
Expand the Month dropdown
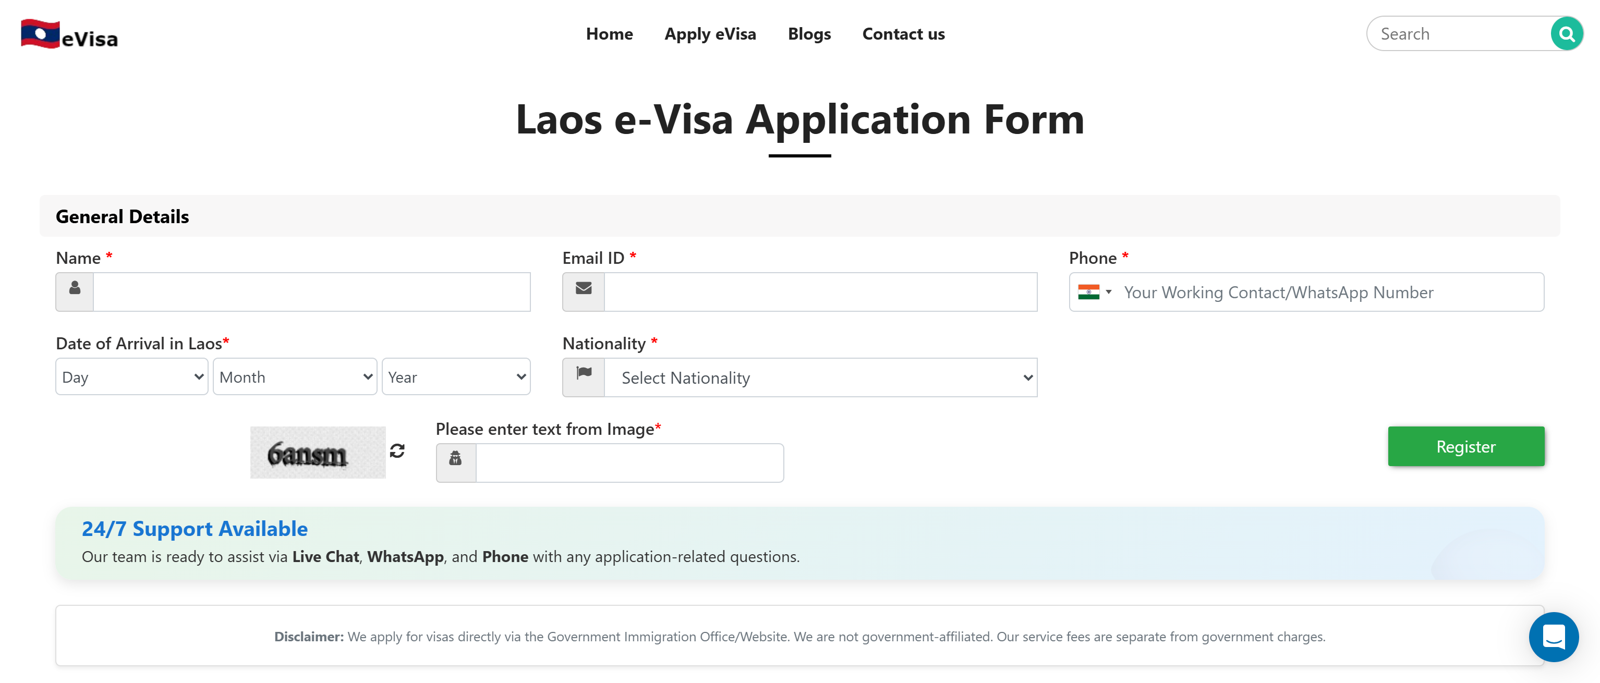295,377
